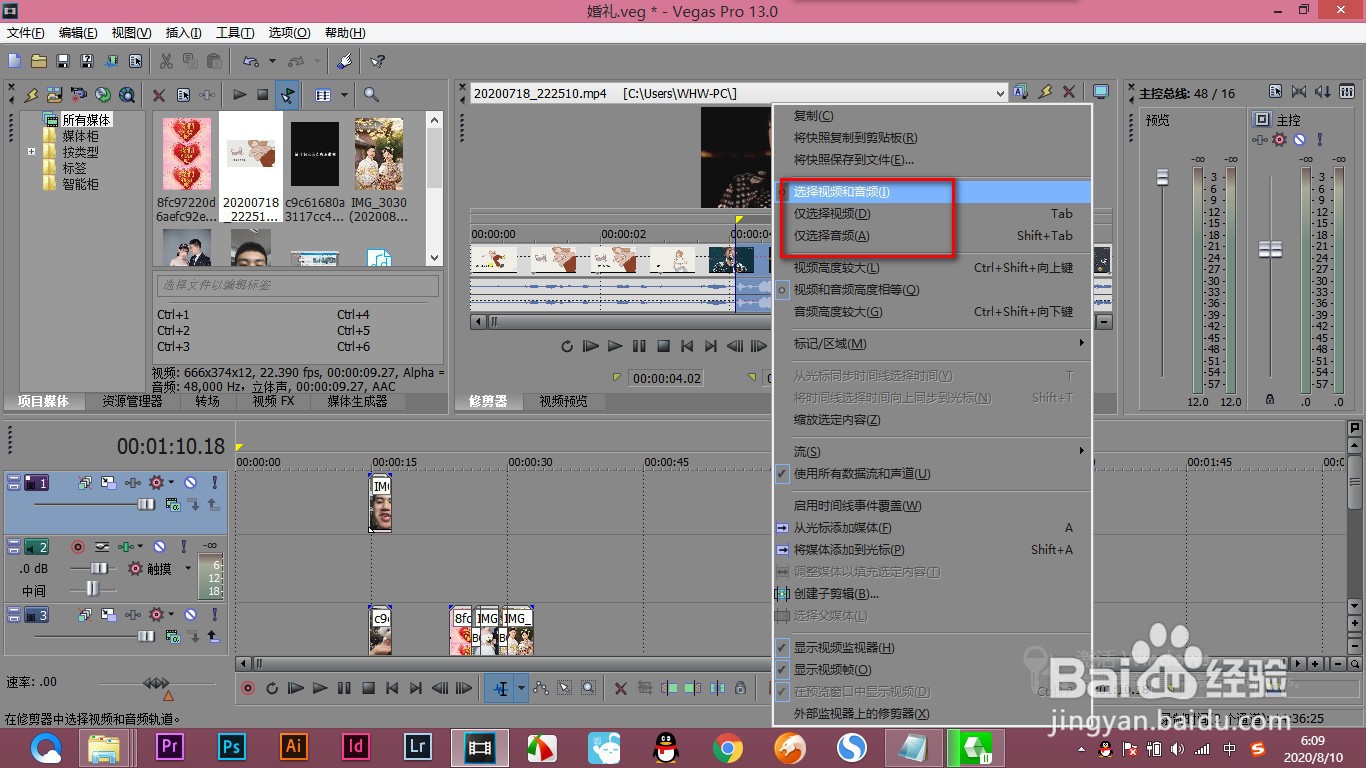
Task: Open the 文件(F) menu
Action: point(25,33)
